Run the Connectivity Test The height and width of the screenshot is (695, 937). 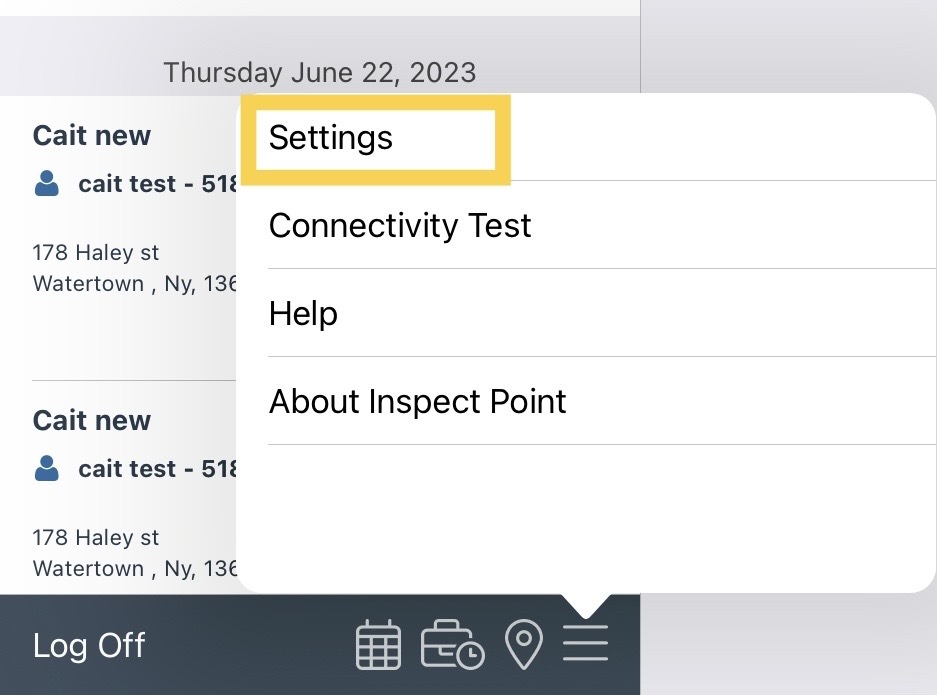(399, 226)
